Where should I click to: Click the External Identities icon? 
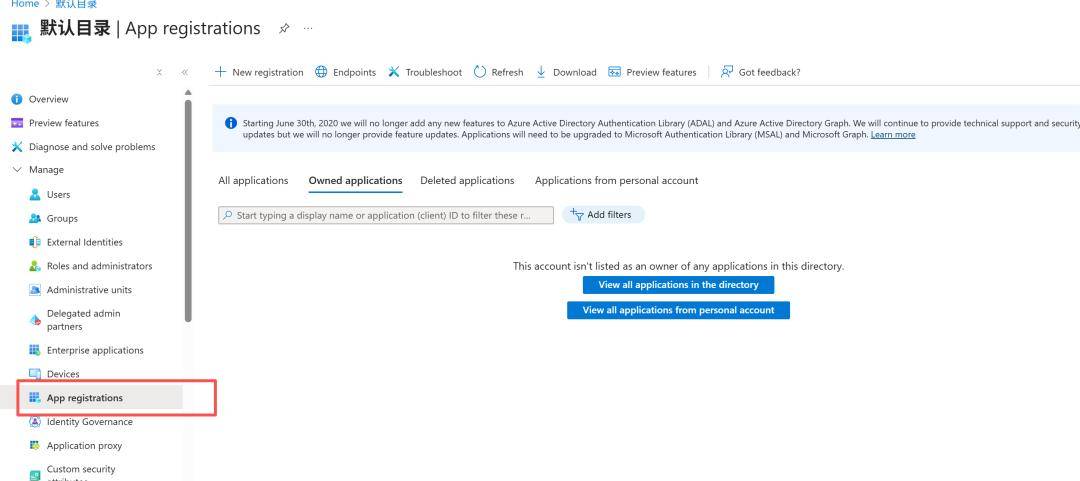click(x=35, y=242)
